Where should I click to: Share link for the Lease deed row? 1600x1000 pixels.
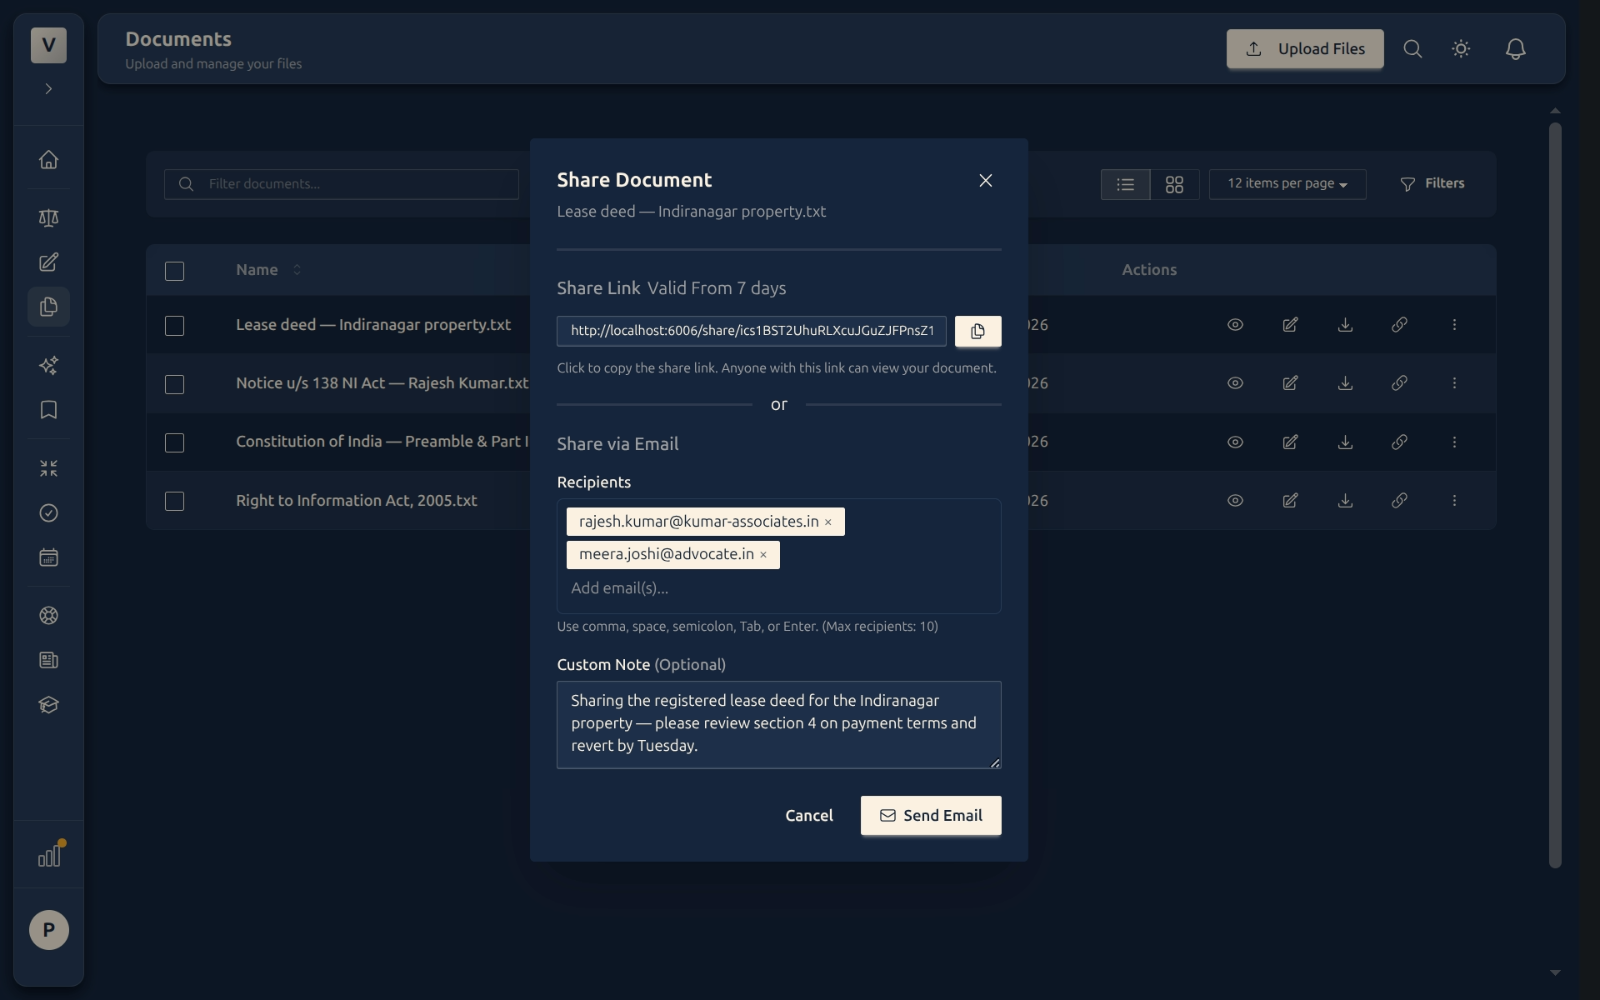[1399, 325]
